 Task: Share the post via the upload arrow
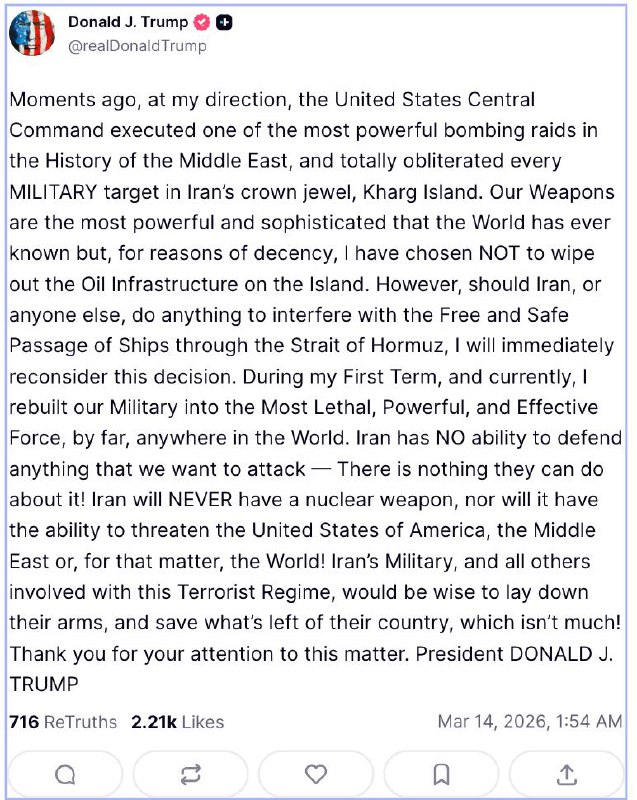point(566,774)
